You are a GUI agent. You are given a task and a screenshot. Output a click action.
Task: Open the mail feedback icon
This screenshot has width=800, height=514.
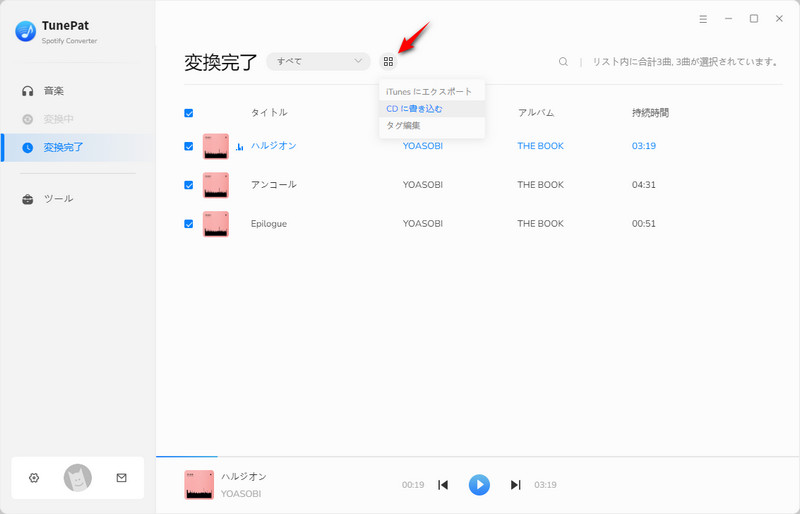pyautogui.click(x=121, y=478)
